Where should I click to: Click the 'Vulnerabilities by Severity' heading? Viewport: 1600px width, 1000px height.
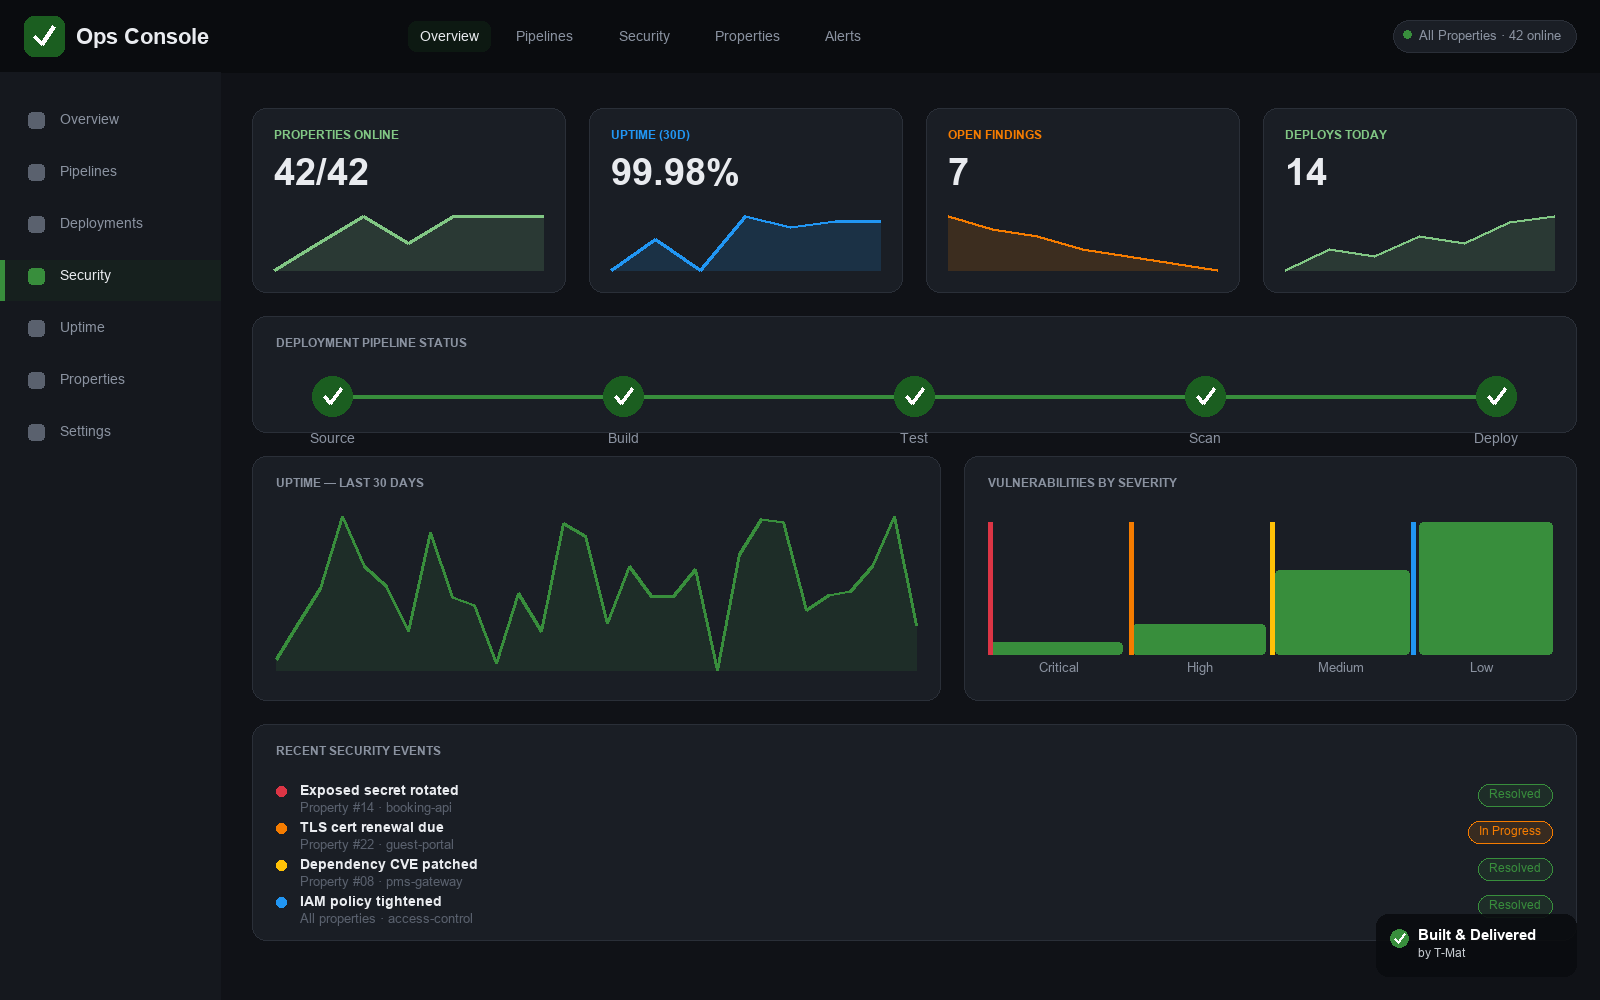click(x=1082, y=483)
